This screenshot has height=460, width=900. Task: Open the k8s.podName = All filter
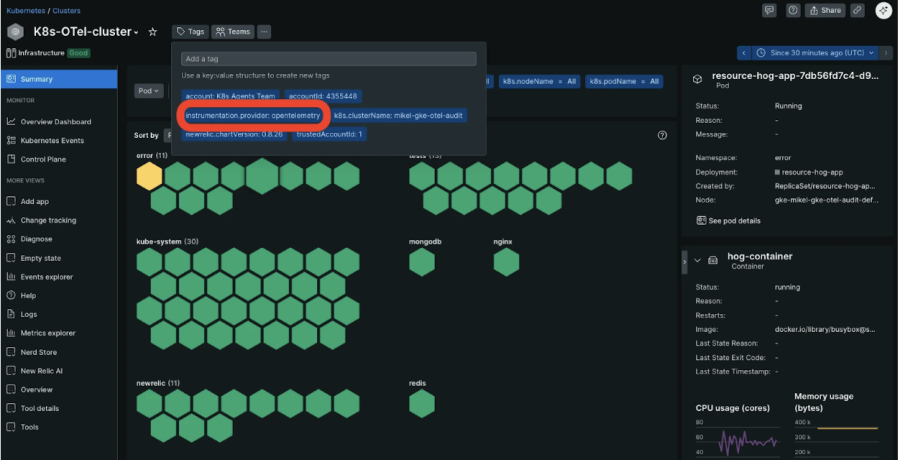click(624, 82)
